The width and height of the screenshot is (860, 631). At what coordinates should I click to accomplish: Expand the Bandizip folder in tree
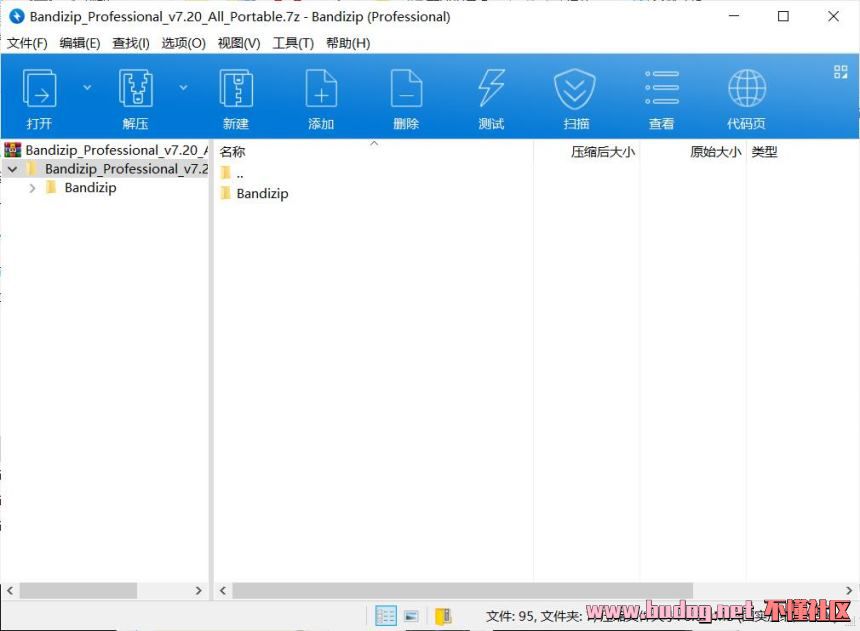click(x=33, y=188)
